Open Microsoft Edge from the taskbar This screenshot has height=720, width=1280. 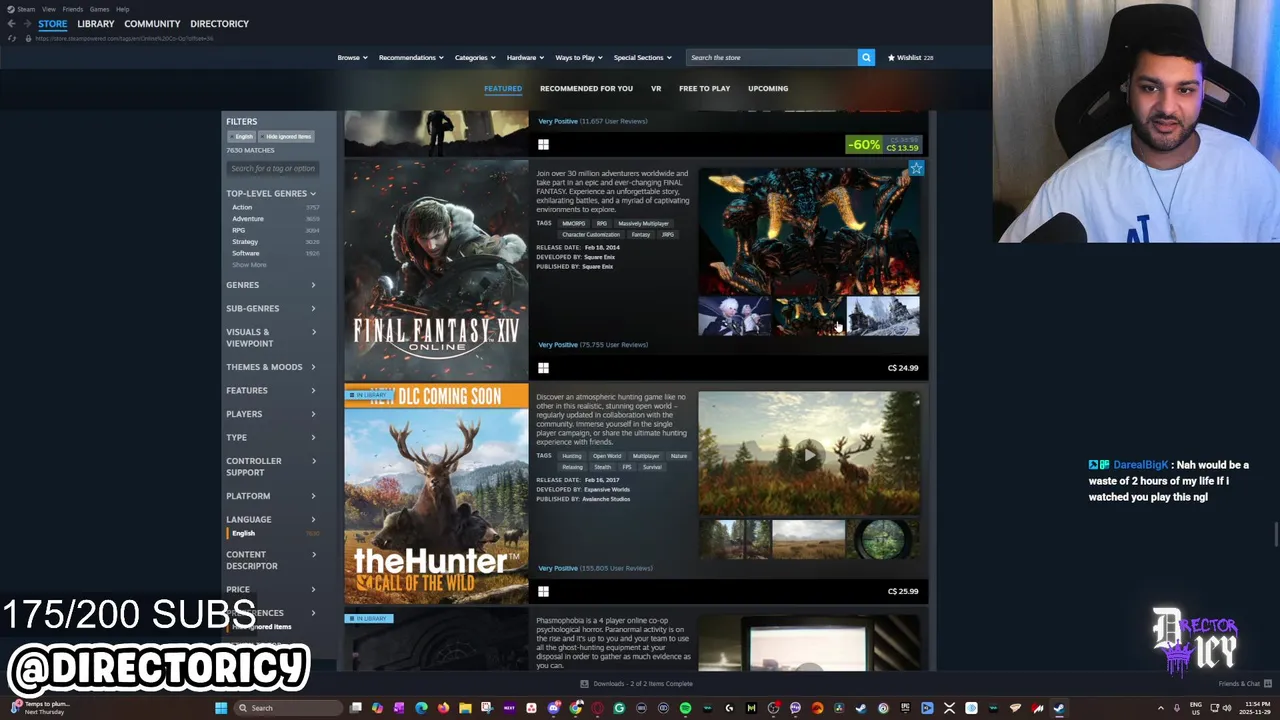pyautogui.click(x=421, y=708)
